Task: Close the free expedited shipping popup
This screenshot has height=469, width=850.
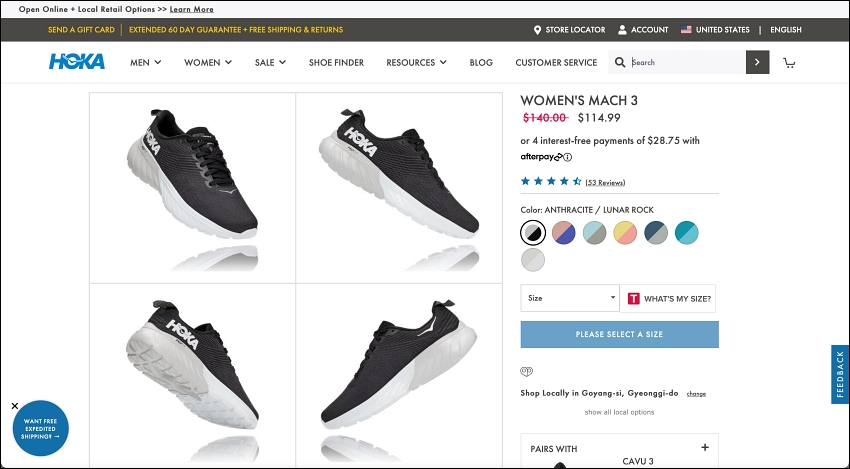Action: [x=15, y=406]
